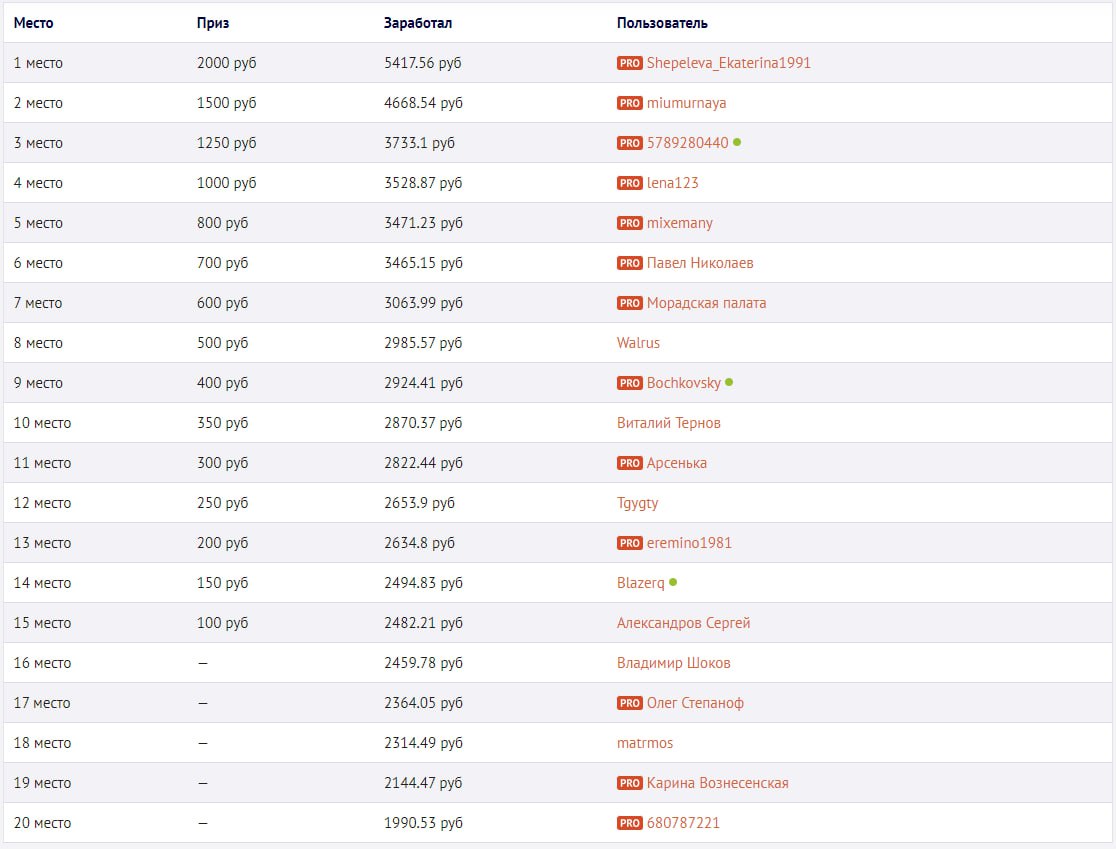This screenshot has height=849, width=1116.
Task: Click PRO badge next to Арсенька
Action: pos(629,463)
